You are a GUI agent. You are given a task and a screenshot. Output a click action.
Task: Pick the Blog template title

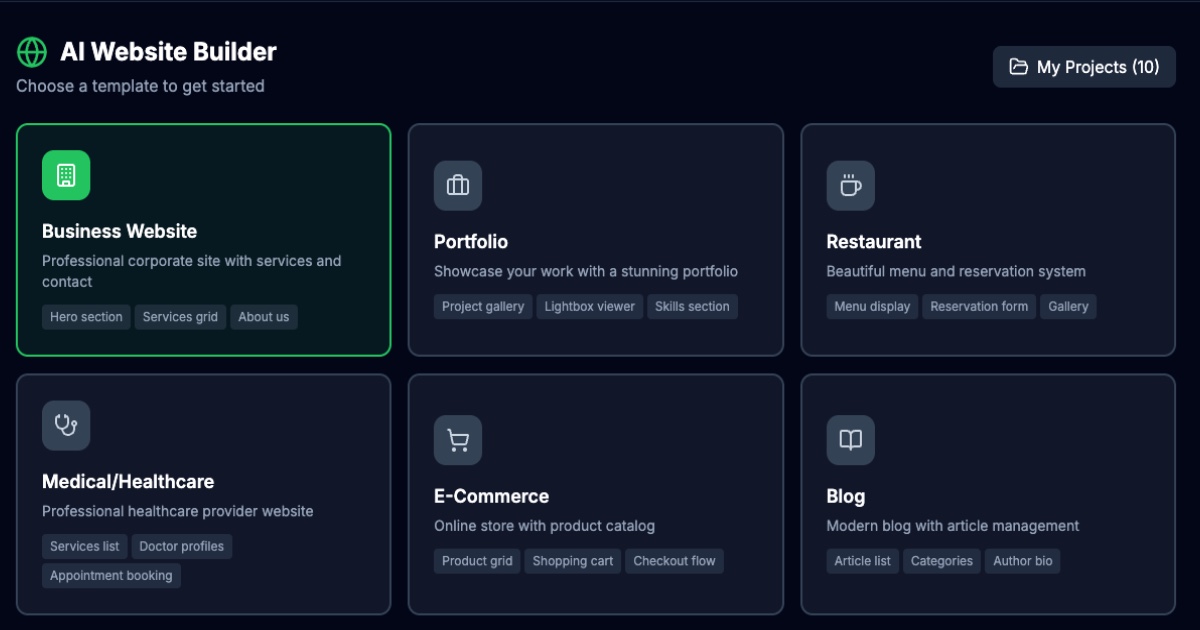point(845,496)
